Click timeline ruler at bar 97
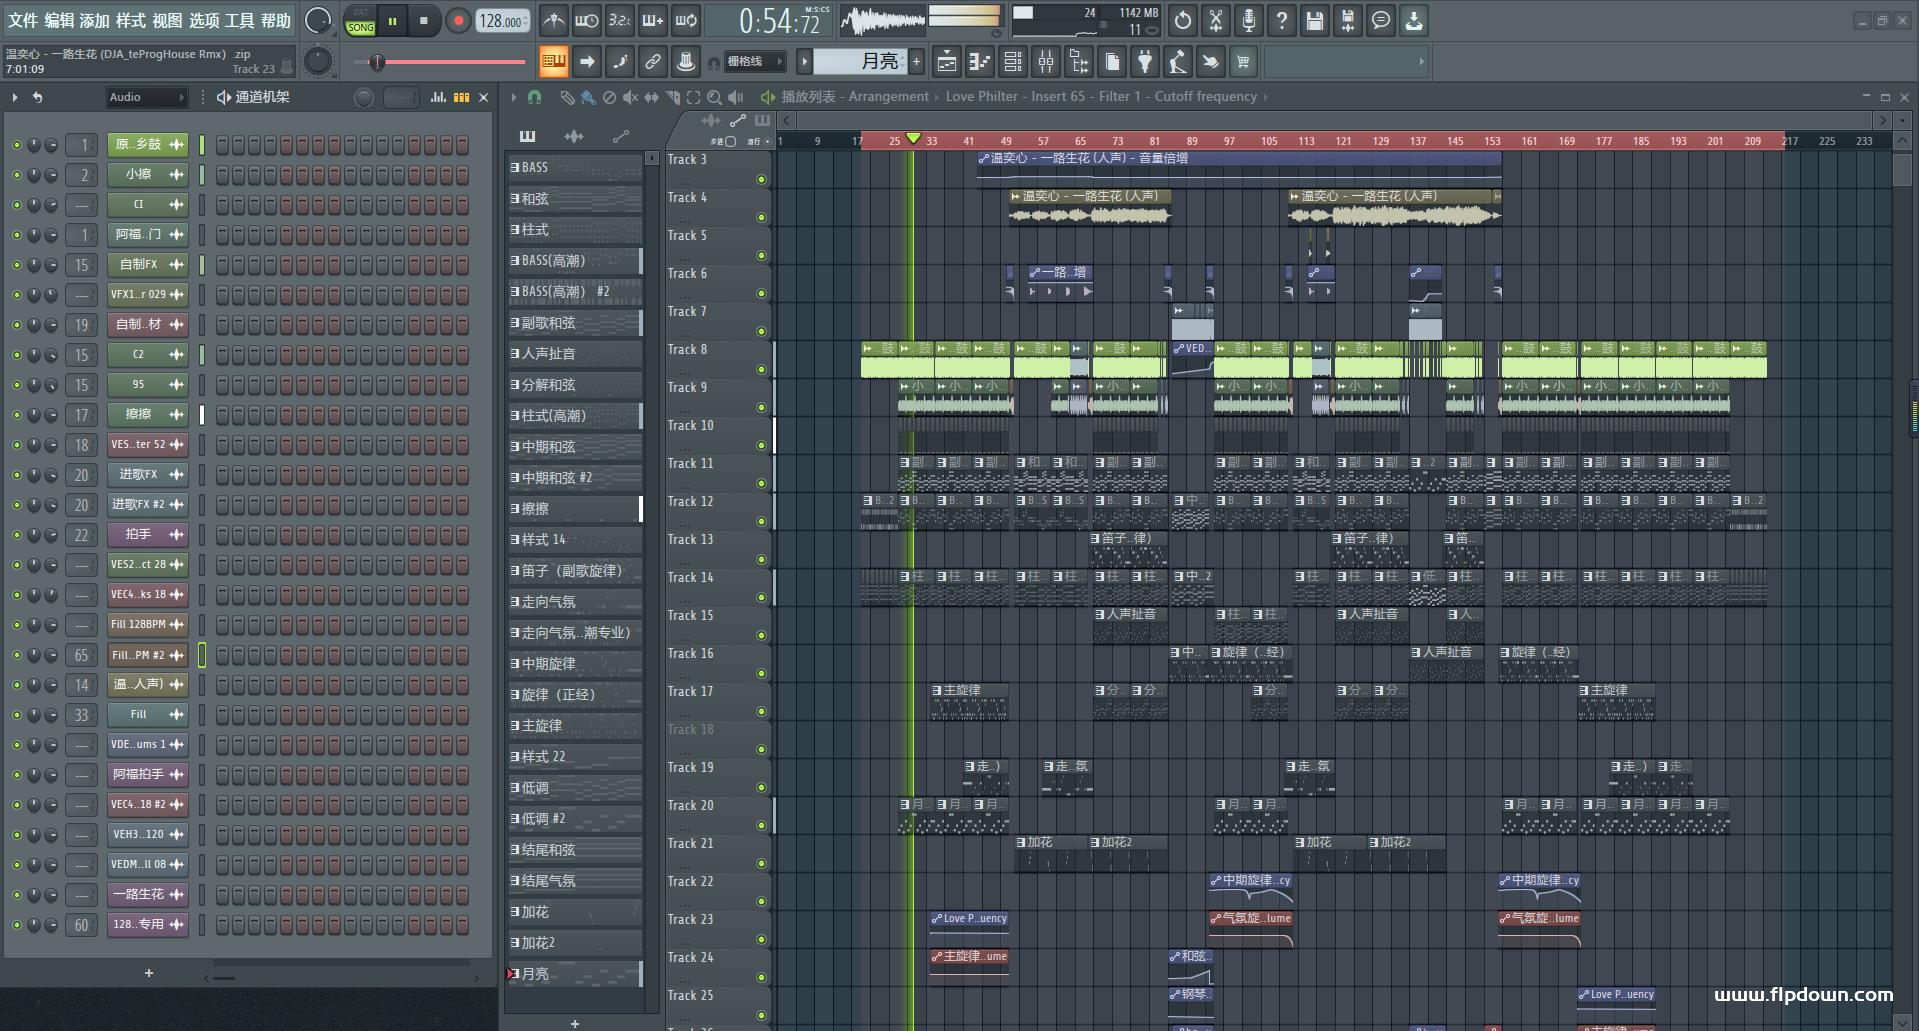The image size is (1919, 1031). point(1229,141)
